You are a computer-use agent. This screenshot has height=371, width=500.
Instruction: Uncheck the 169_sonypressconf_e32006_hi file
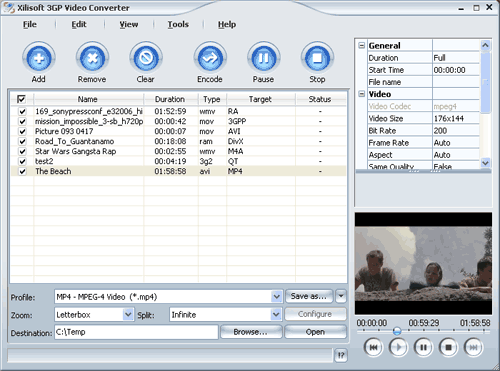click(x=22, y=111)
